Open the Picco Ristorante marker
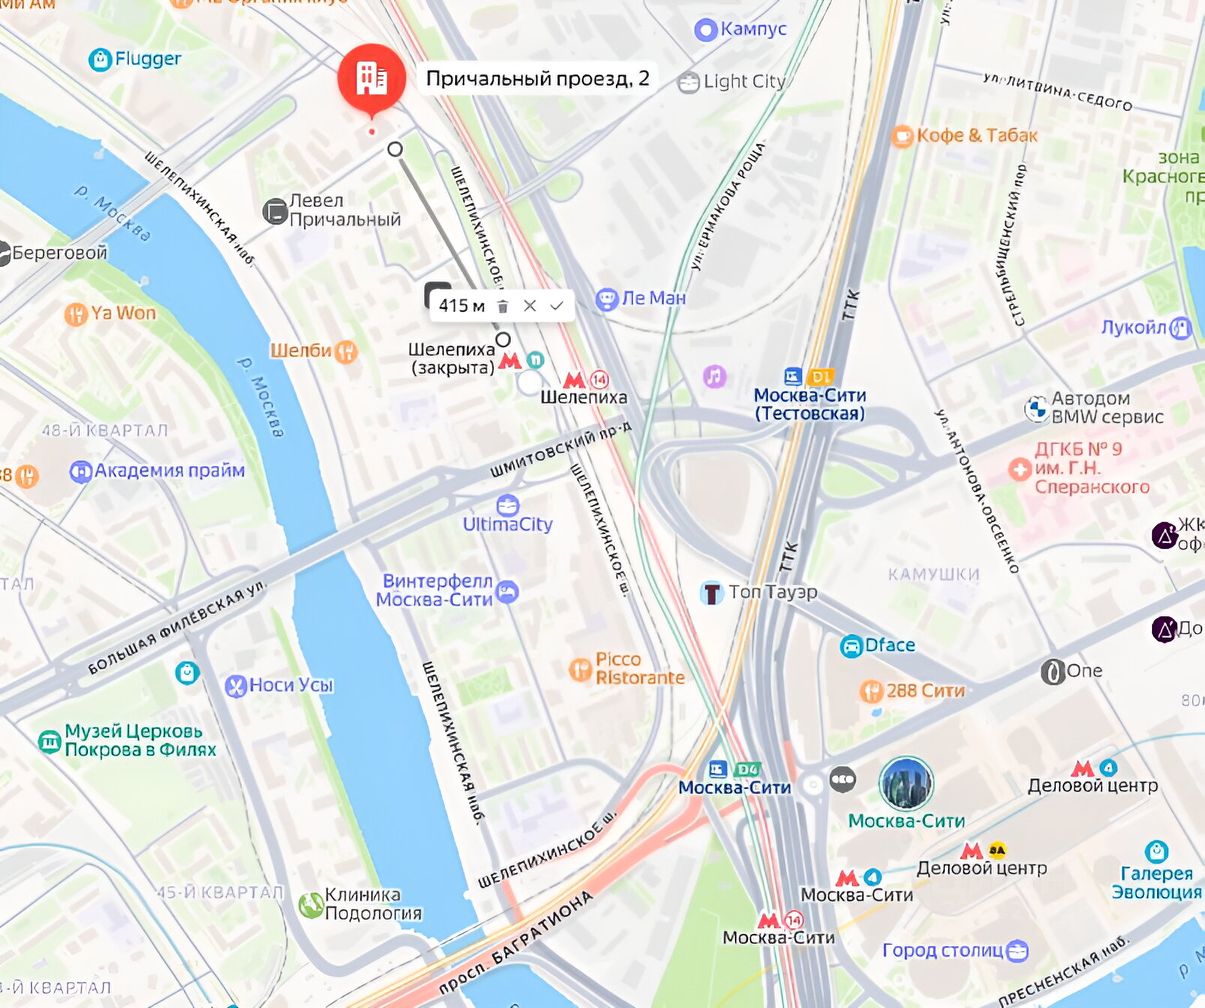The width and height of the screenshot is (1205, 1008). (580, 669)
